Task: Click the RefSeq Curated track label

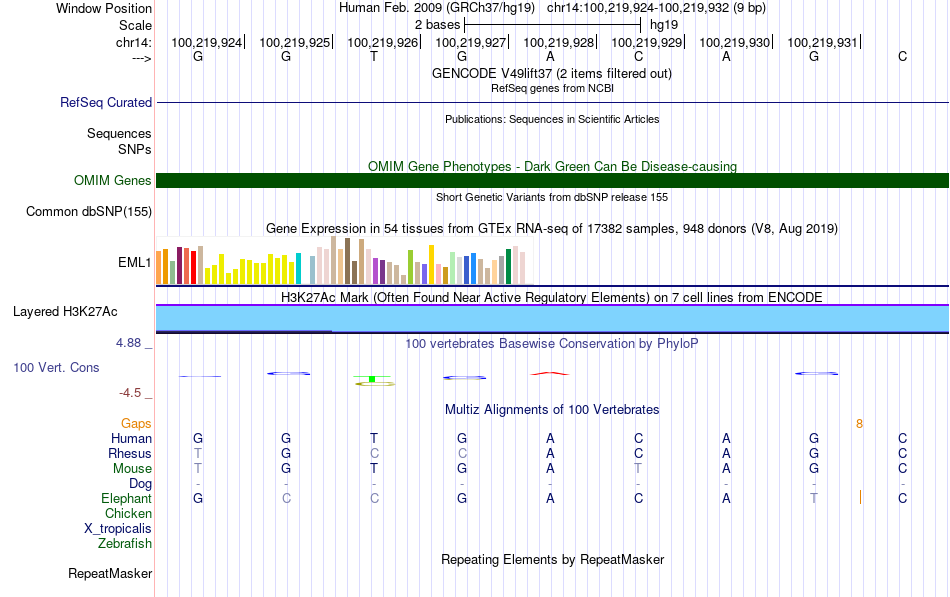Action: point(105,102)
